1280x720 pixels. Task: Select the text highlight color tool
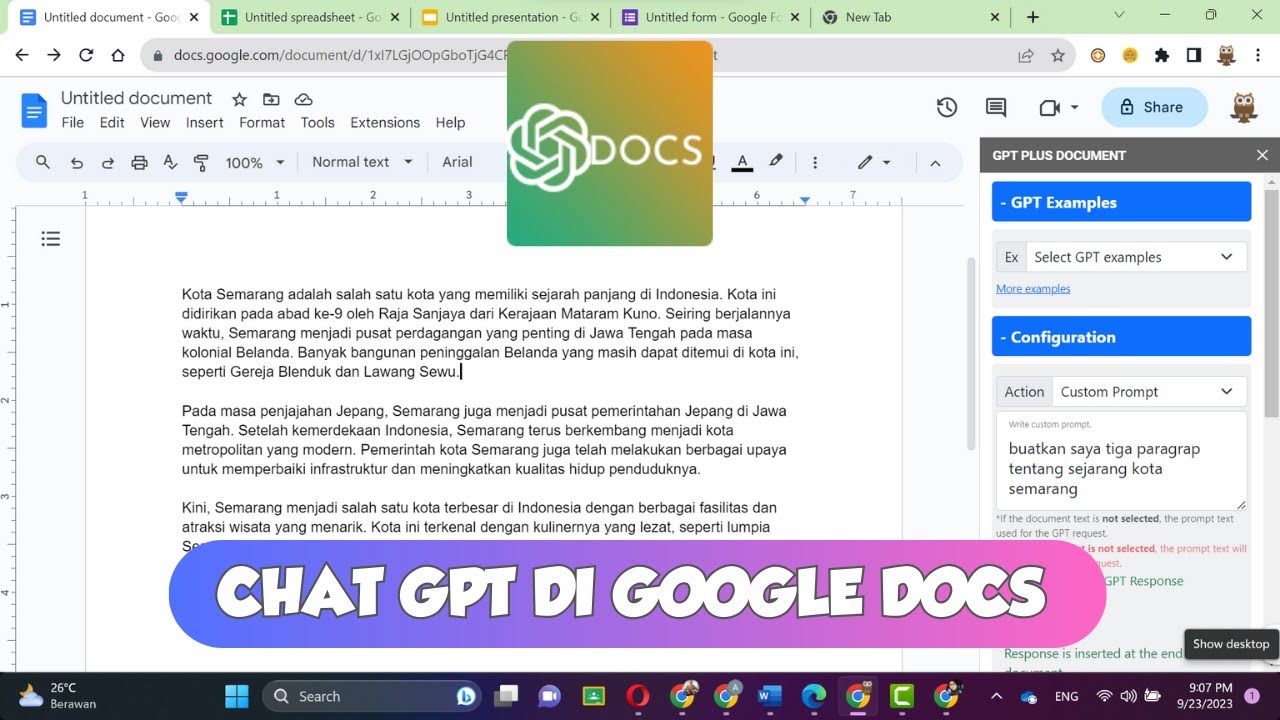click(x=776, y=161)
